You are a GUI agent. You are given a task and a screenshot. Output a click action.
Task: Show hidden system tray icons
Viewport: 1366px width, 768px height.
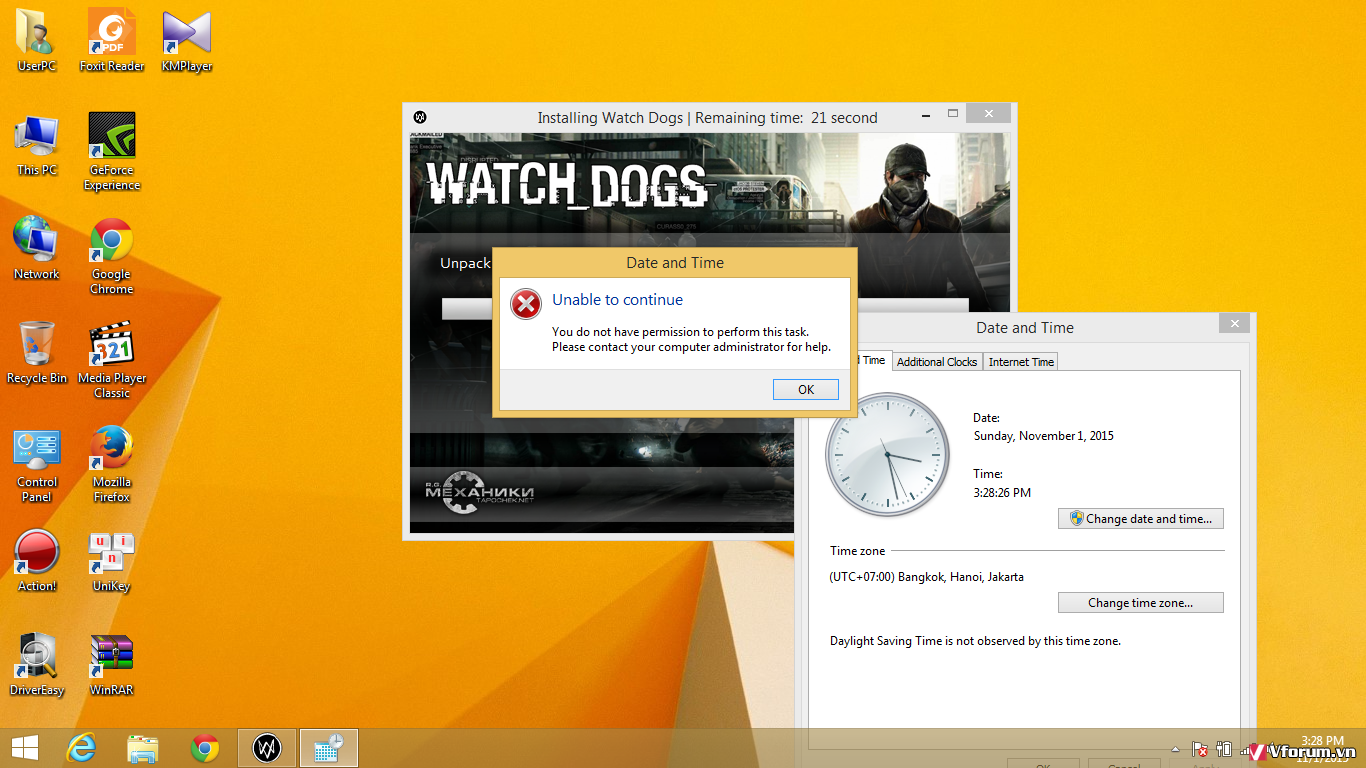[1176, 749]
